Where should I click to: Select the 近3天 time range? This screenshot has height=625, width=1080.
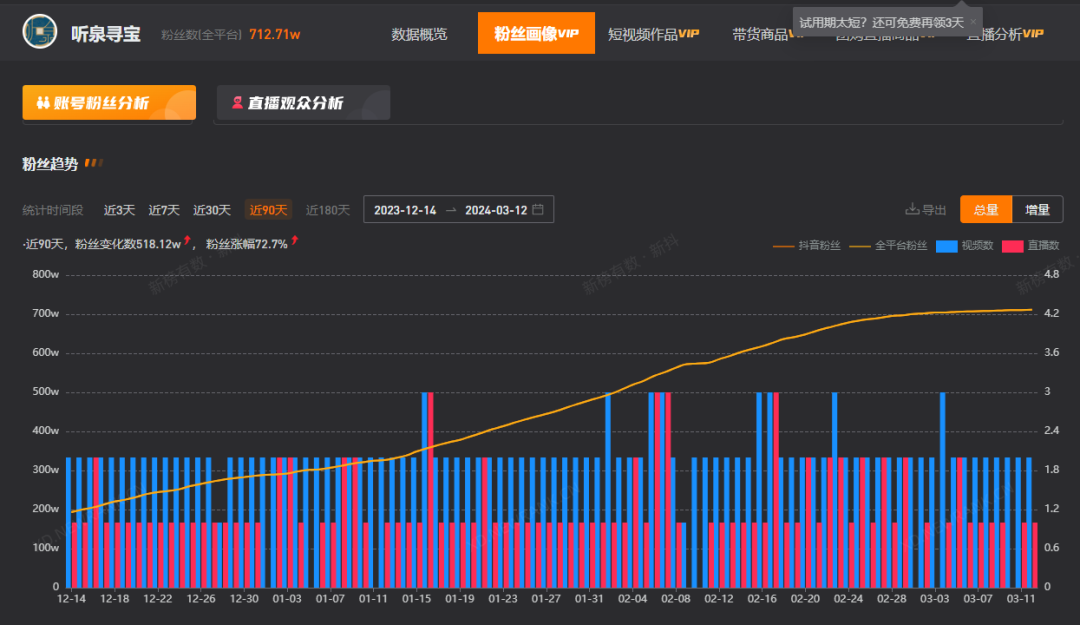click(119, 210)
